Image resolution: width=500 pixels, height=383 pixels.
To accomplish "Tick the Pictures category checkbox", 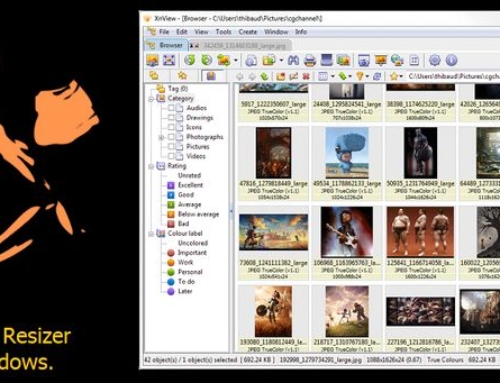I will (x=171, y=147).
